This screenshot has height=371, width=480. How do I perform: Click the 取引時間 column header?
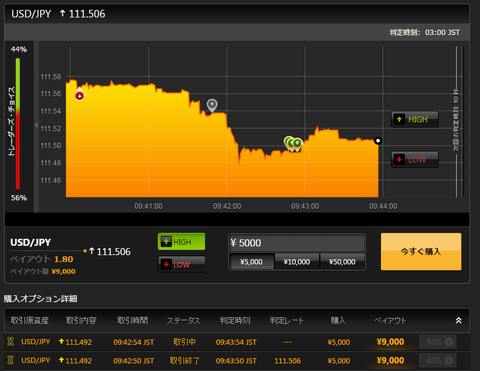pos(132,320)
